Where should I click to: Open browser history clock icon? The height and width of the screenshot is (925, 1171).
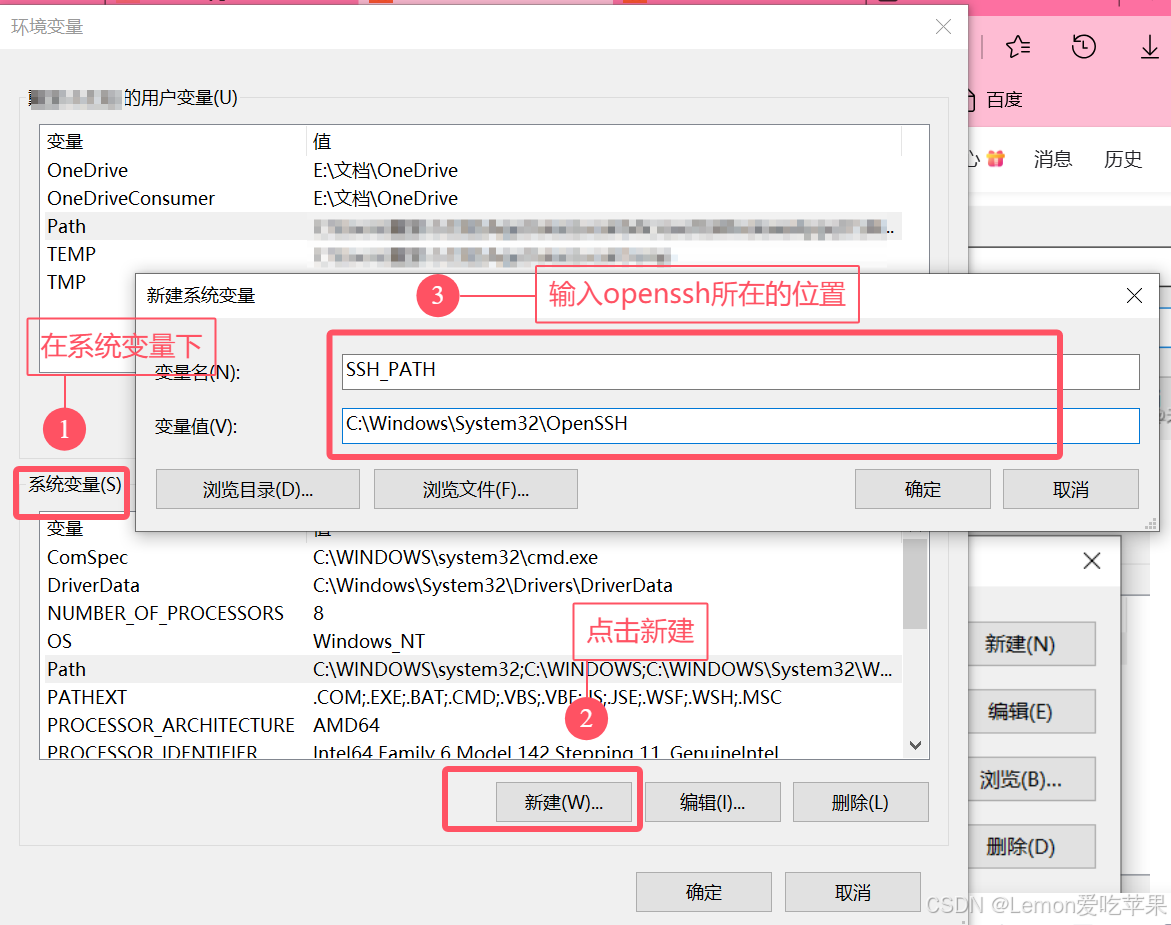point(1083,46)
